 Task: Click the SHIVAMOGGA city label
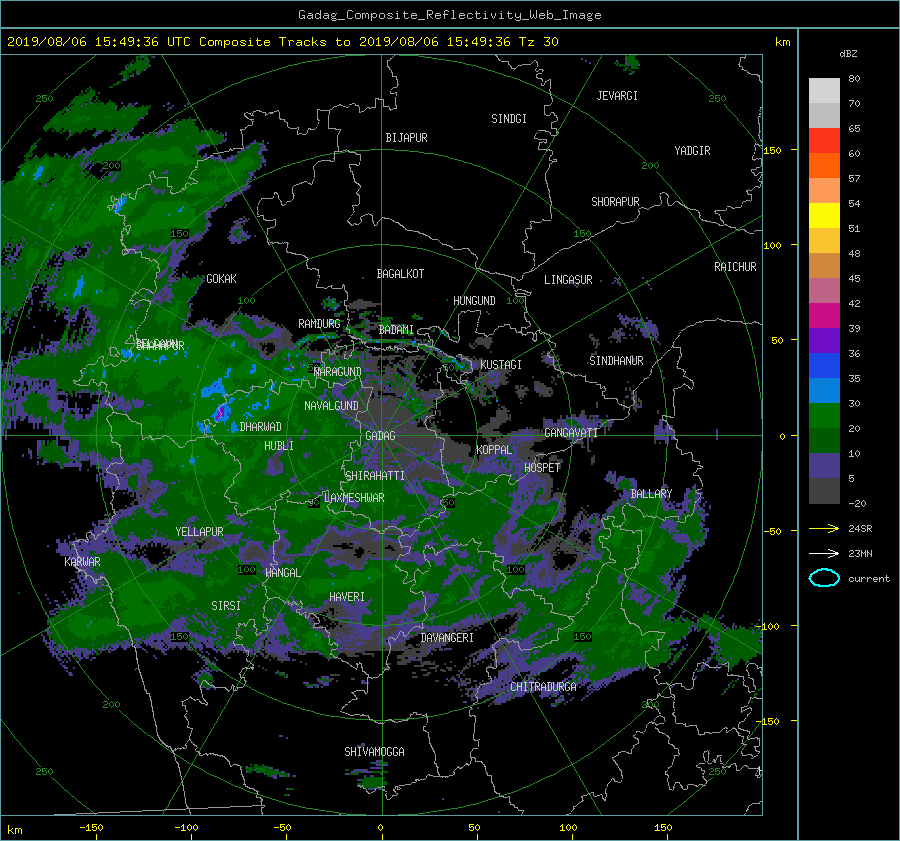[374, 751]
